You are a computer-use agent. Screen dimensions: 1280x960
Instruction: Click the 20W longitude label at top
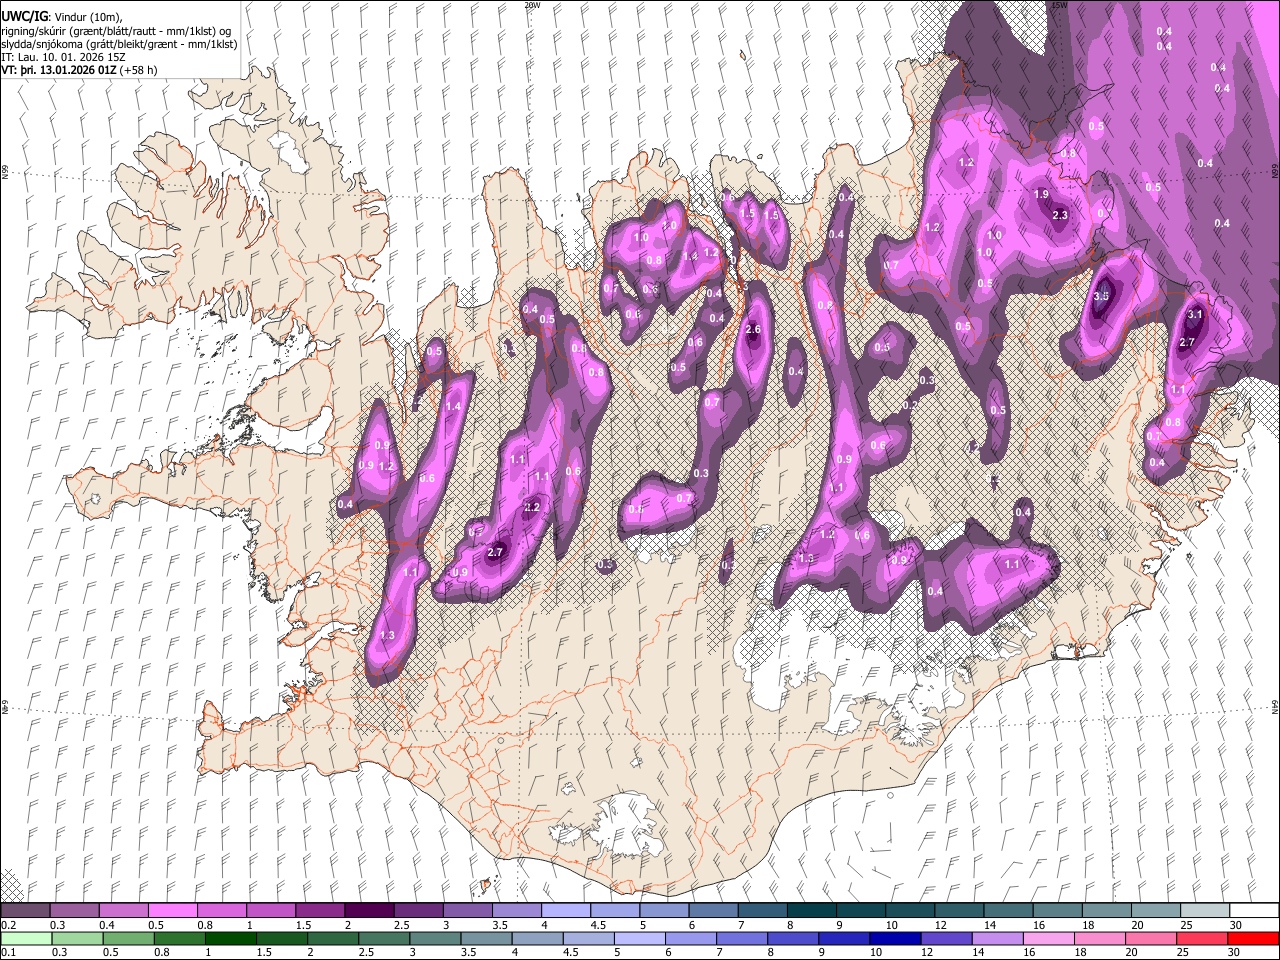tap(532, 5)
